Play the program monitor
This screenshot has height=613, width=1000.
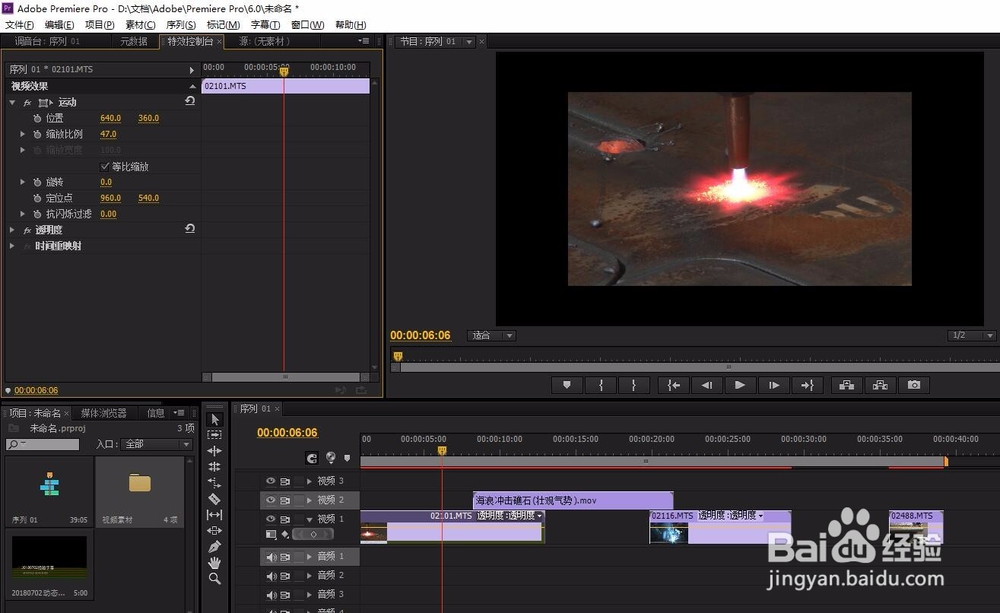[740, 385]
